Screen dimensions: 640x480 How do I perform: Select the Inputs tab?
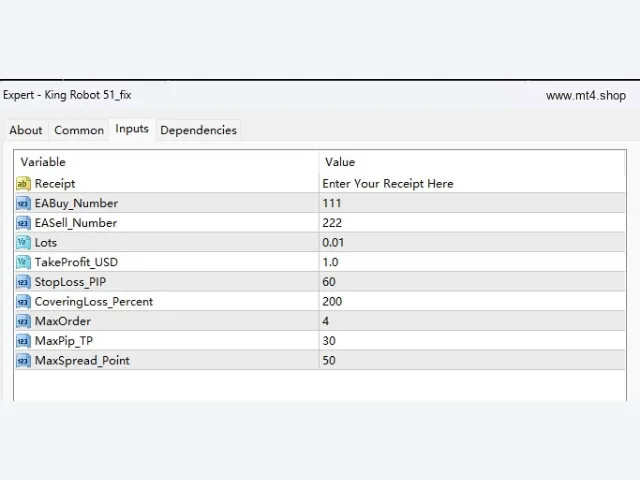point(132,129)
